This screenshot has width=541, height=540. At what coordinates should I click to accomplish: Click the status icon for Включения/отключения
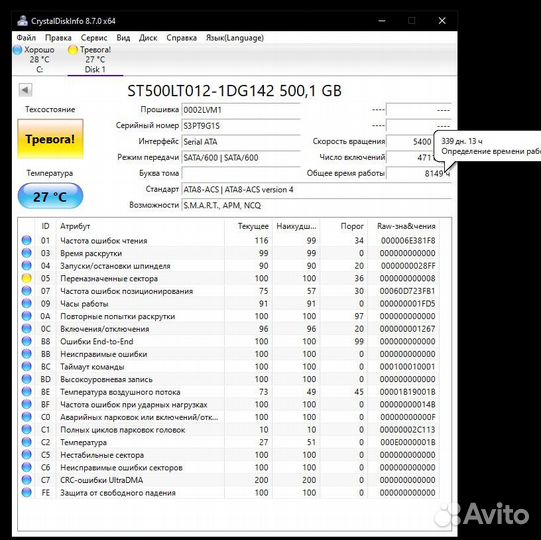pos(27,328)
